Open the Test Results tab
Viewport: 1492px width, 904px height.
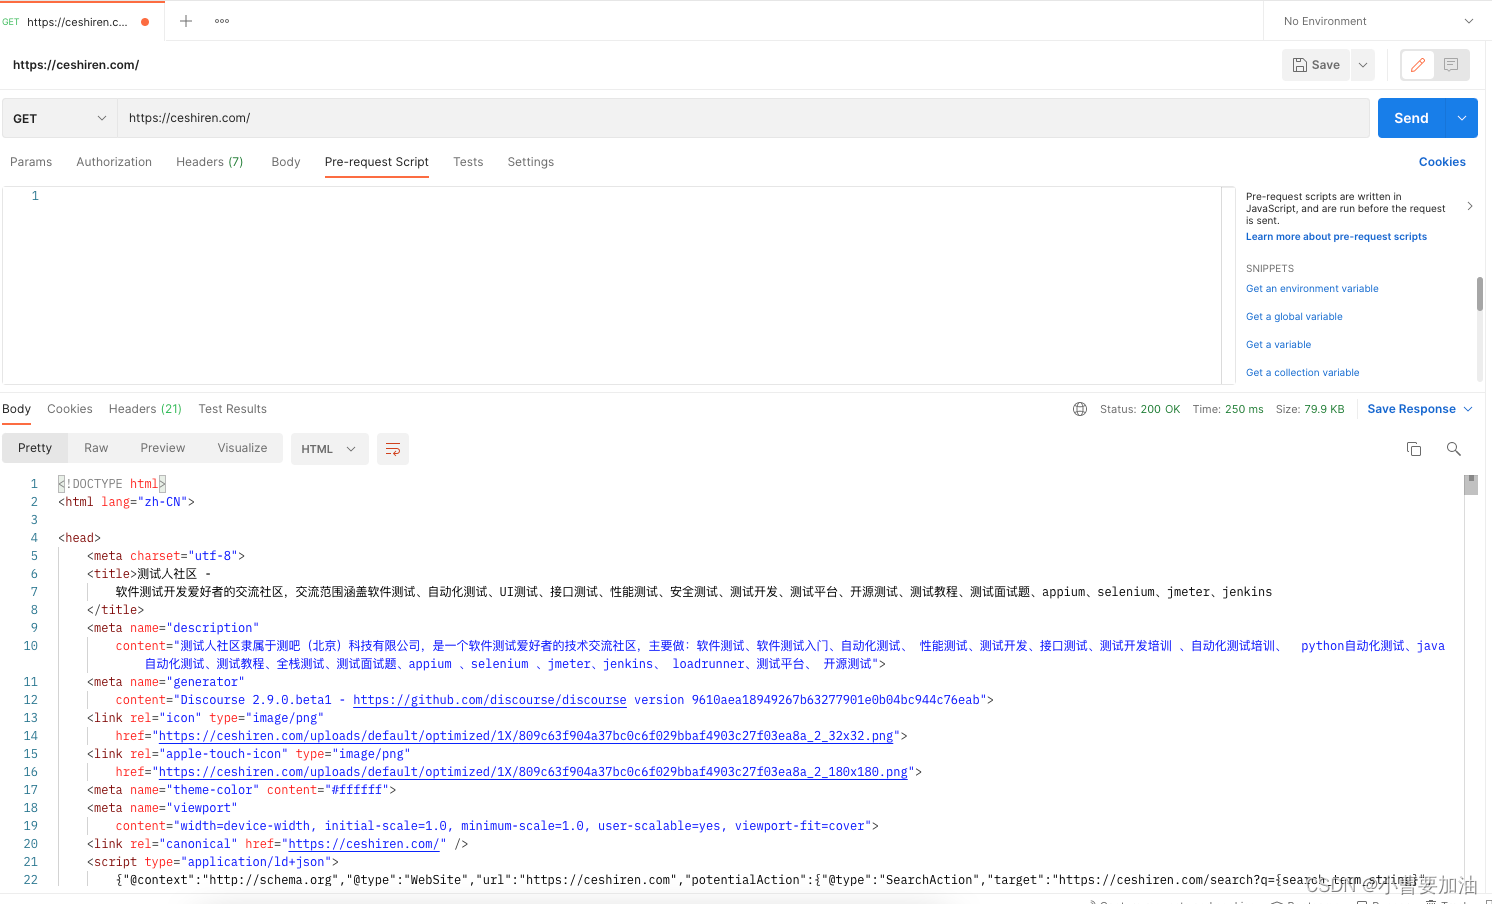(233, 409)
